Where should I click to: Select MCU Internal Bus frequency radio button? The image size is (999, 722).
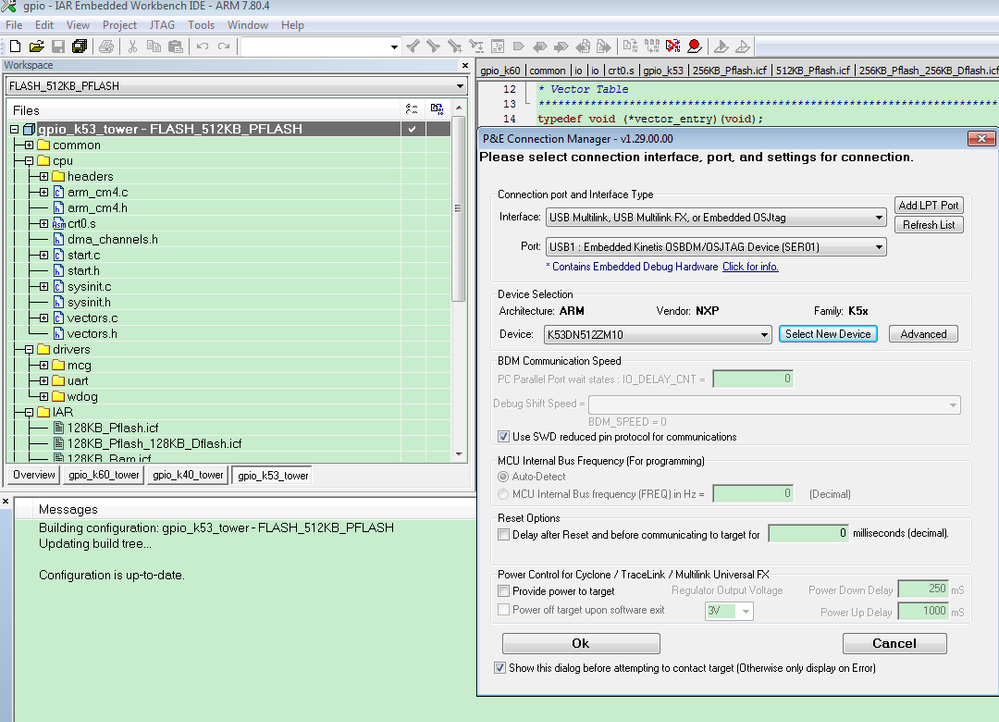tap(503, 494)
